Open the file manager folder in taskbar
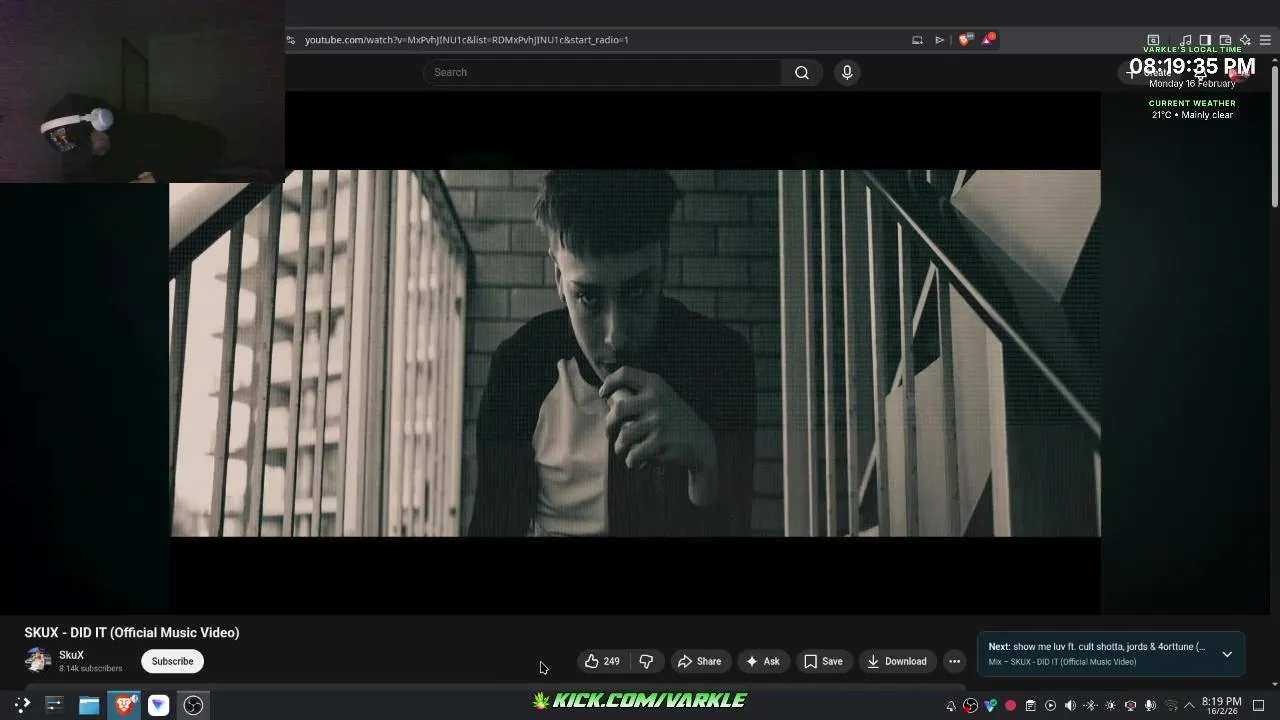 (x=89, y=705)
